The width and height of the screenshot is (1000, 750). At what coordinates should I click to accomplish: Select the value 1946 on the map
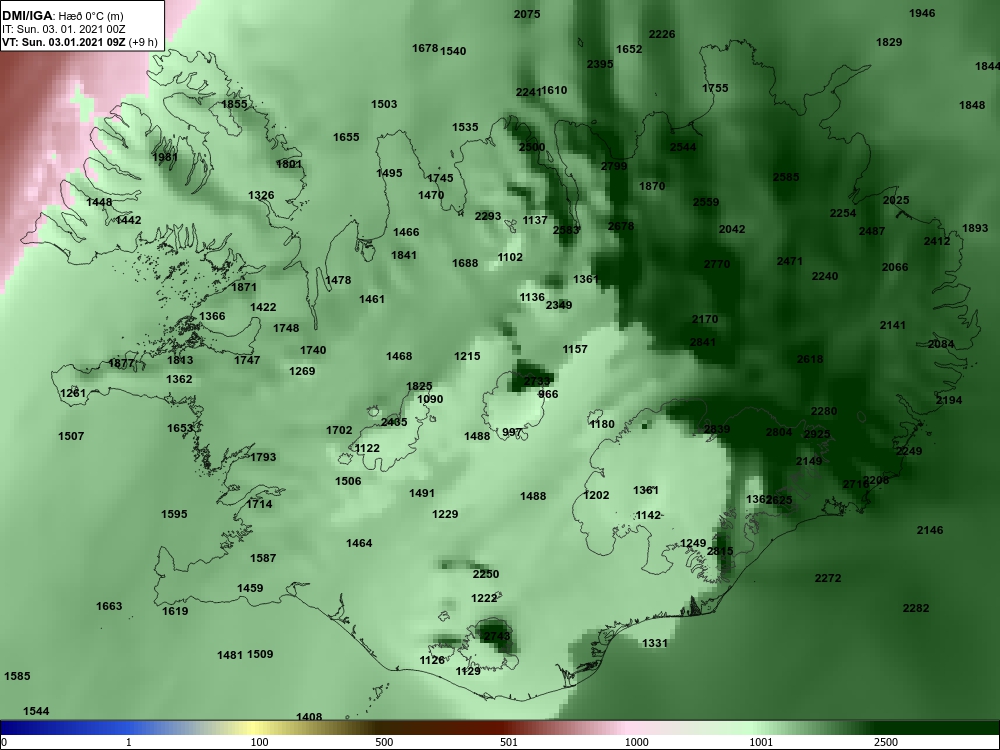coord(922,13)
